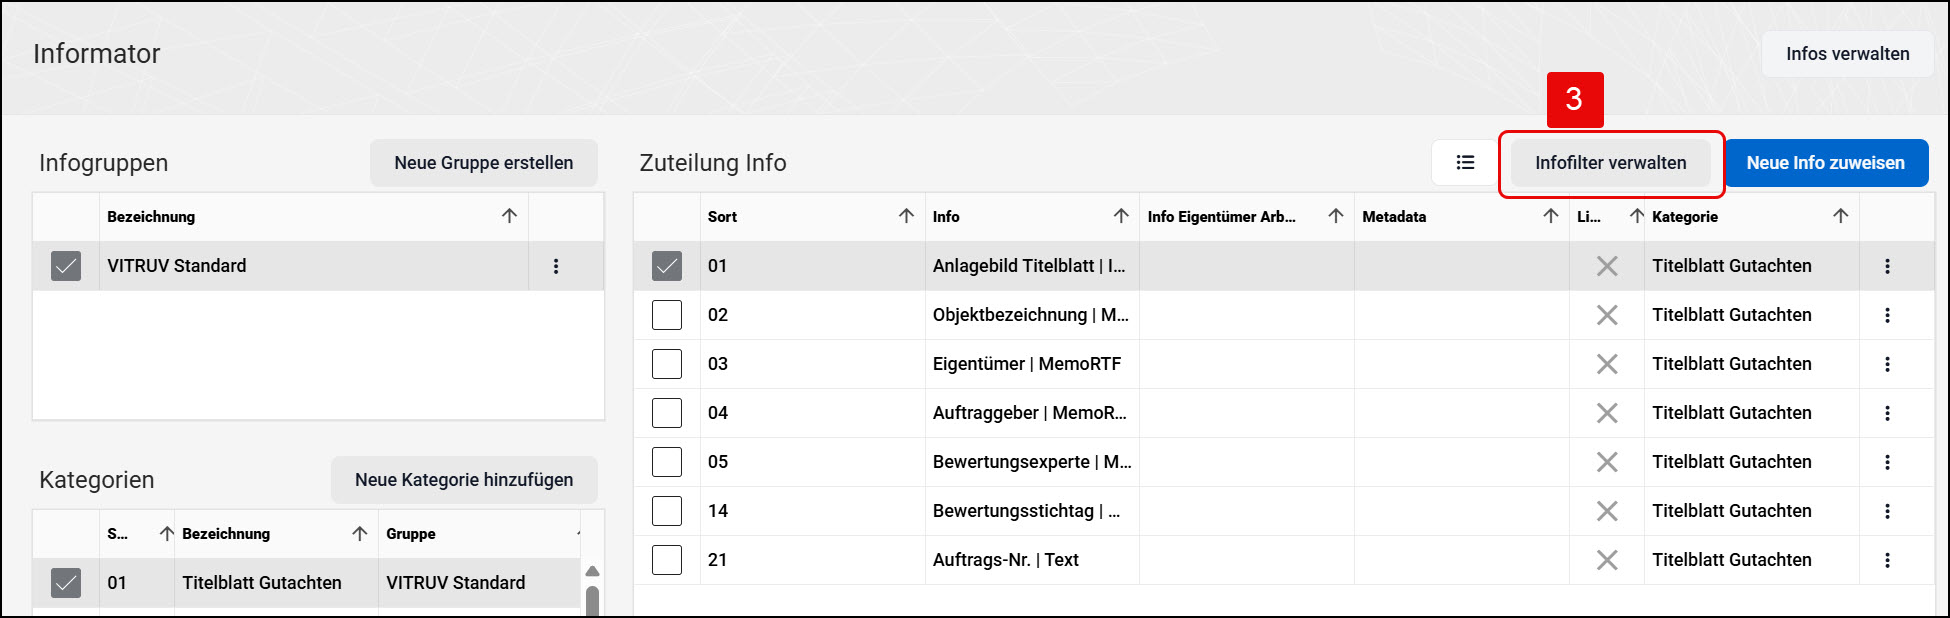
Task: Click Infos verwalten button
Action: [x=1847, y=54]
